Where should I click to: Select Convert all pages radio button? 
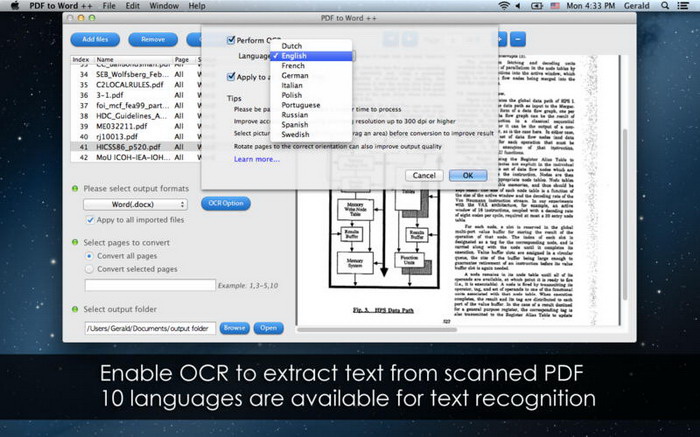(x=89, y=256)
